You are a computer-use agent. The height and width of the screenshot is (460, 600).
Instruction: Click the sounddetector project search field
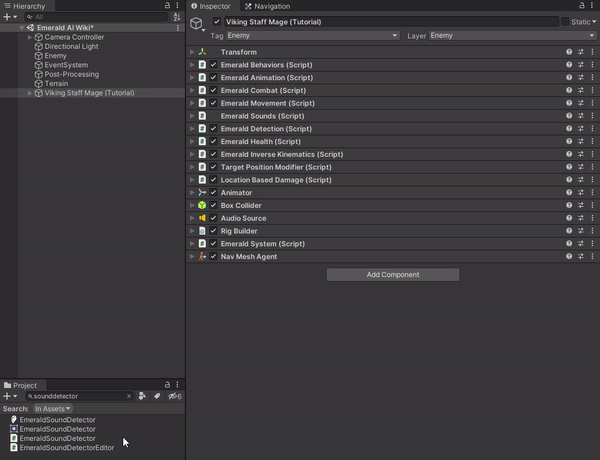coord(78,397)
